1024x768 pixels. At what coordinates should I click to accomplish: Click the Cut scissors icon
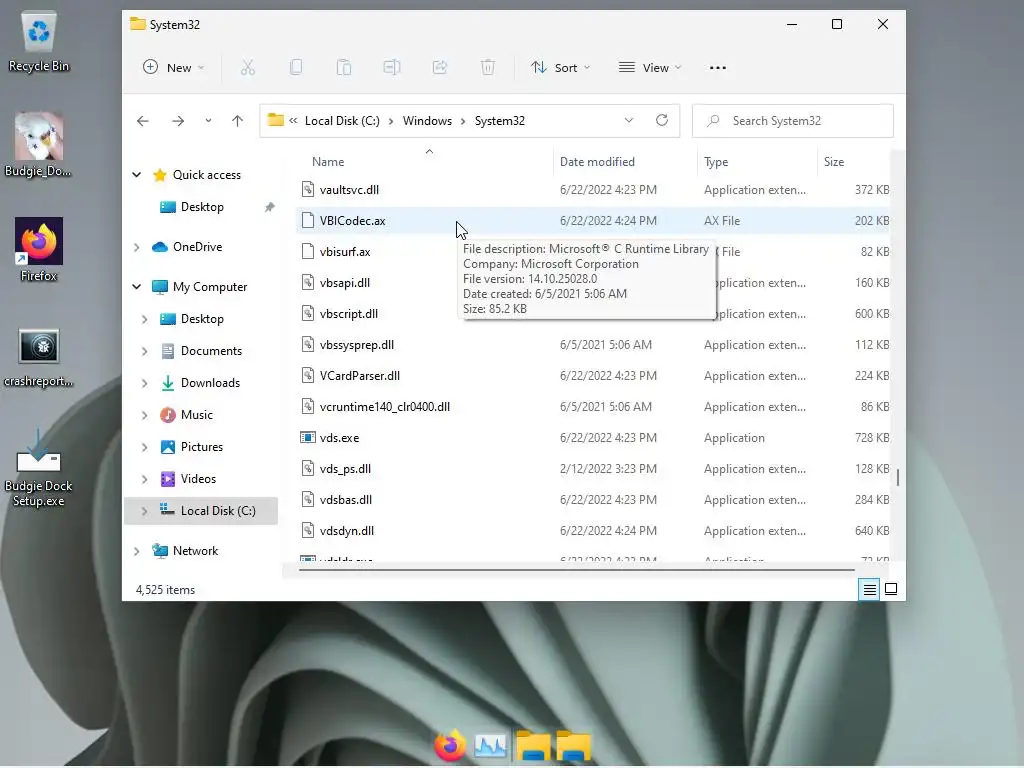point(248,67)
